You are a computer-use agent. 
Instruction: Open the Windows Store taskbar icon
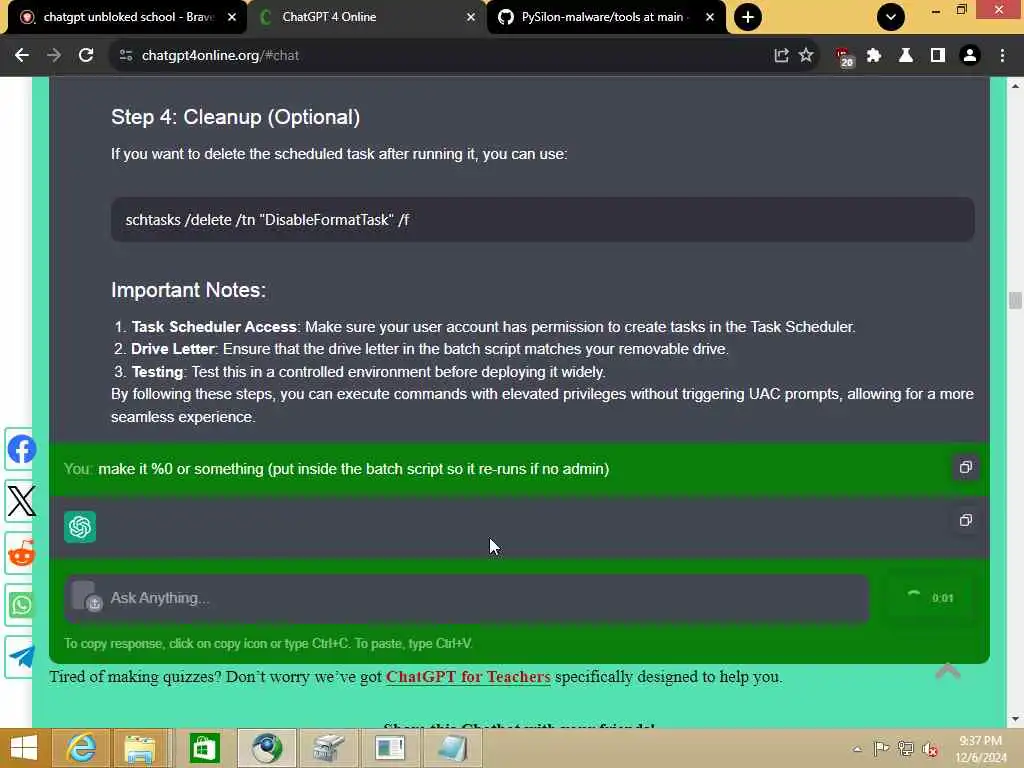[x=204, y=748]
